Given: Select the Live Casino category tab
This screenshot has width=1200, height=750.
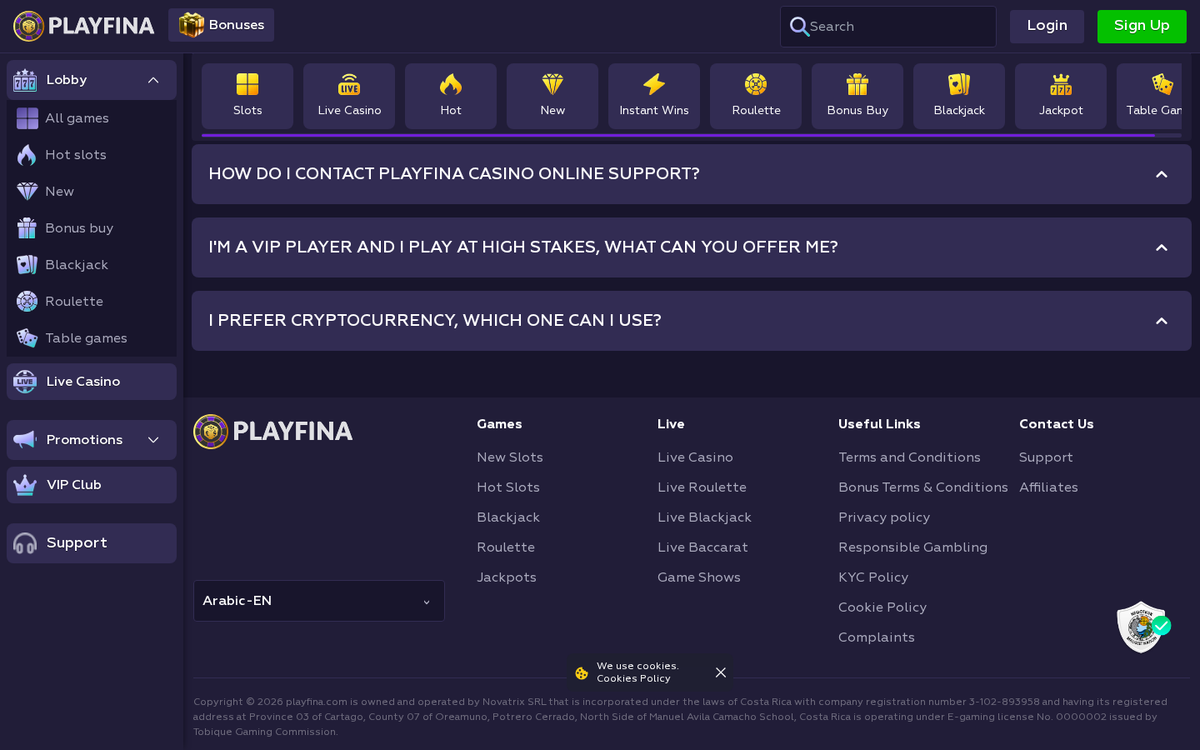Looking at the screenshot, I should (349, 96).
